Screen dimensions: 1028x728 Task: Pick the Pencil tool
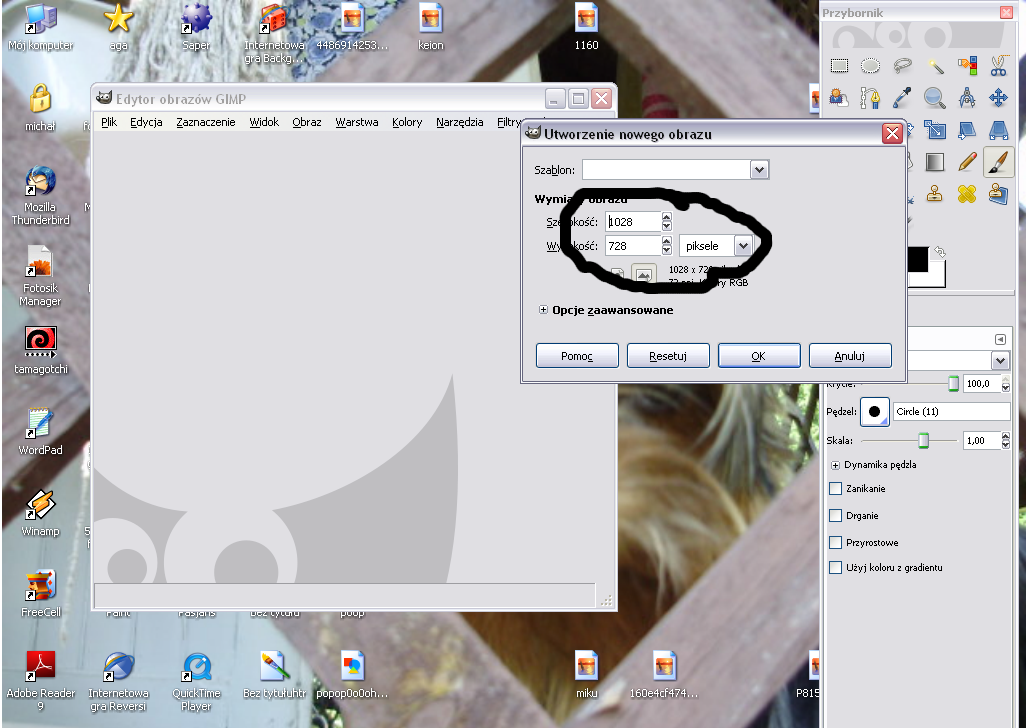(x=967, y=162)
